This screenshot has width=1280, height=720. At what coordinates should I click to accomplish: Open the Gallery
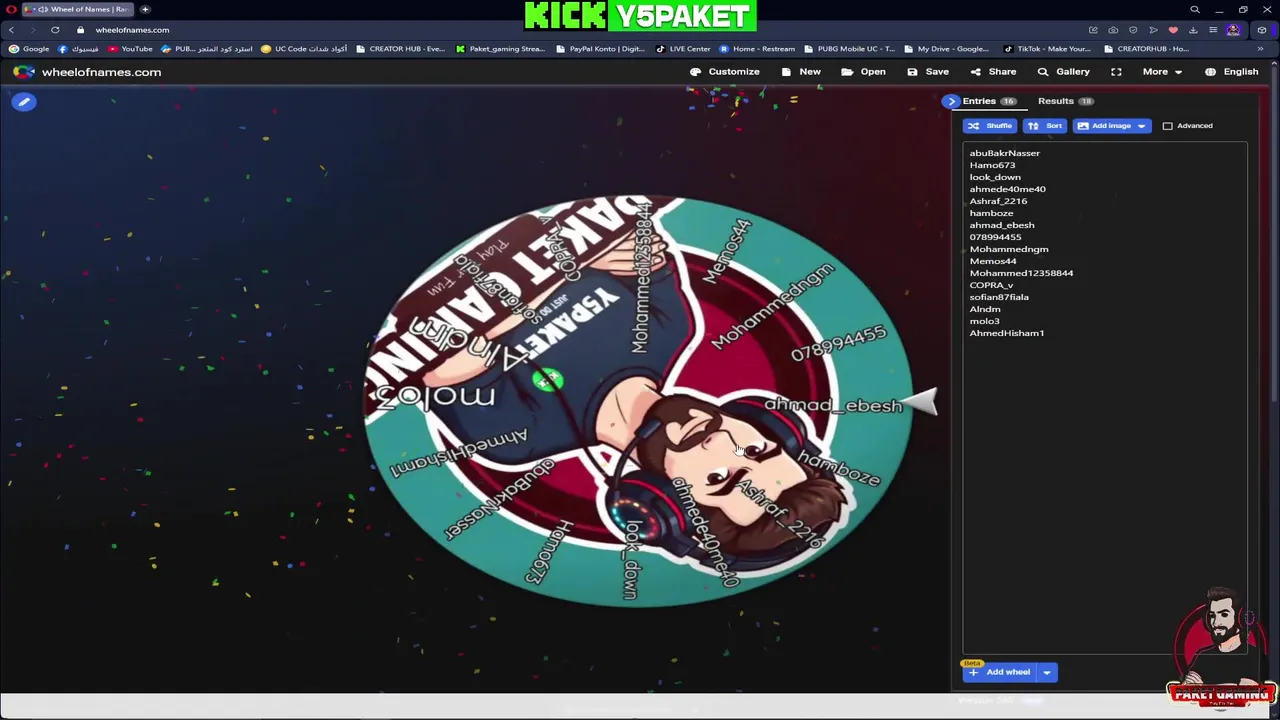[x=1063, y=72]
